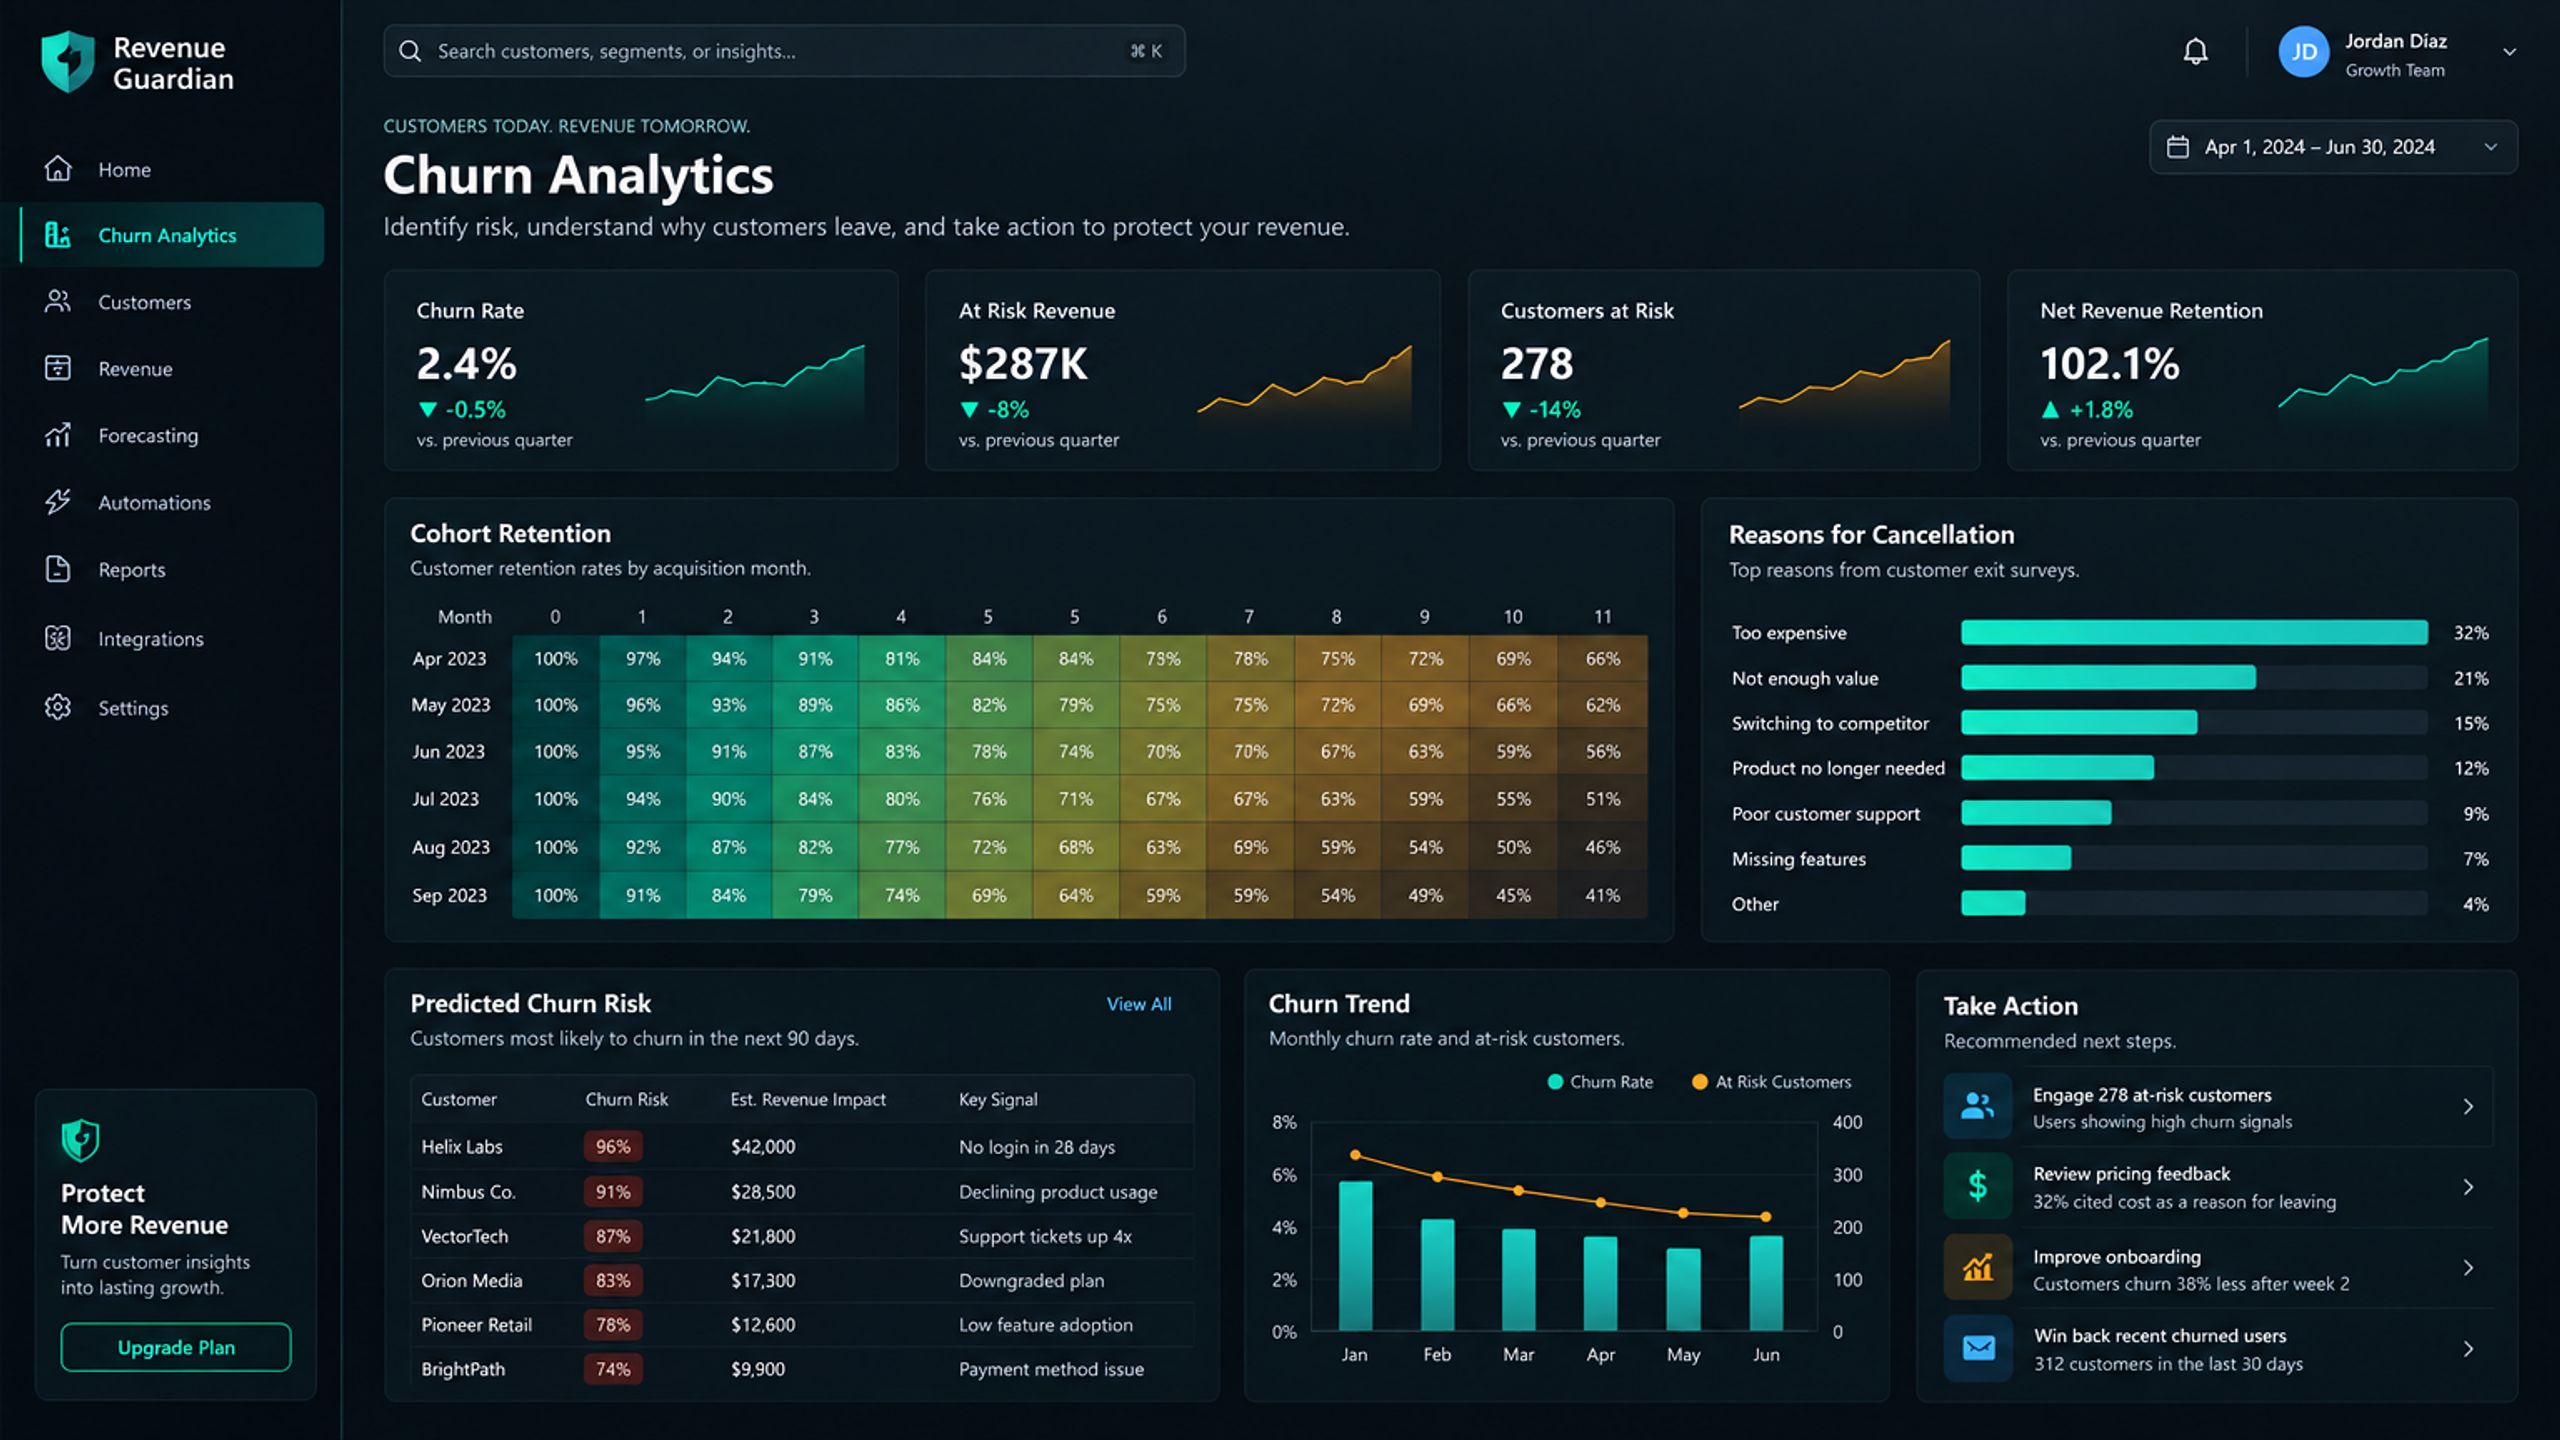Image resolution: width=2560 pixels, height=1440 pixels.
Task: Click Sep 2023 month 11 cell 41%
Action: [1602, 895]
